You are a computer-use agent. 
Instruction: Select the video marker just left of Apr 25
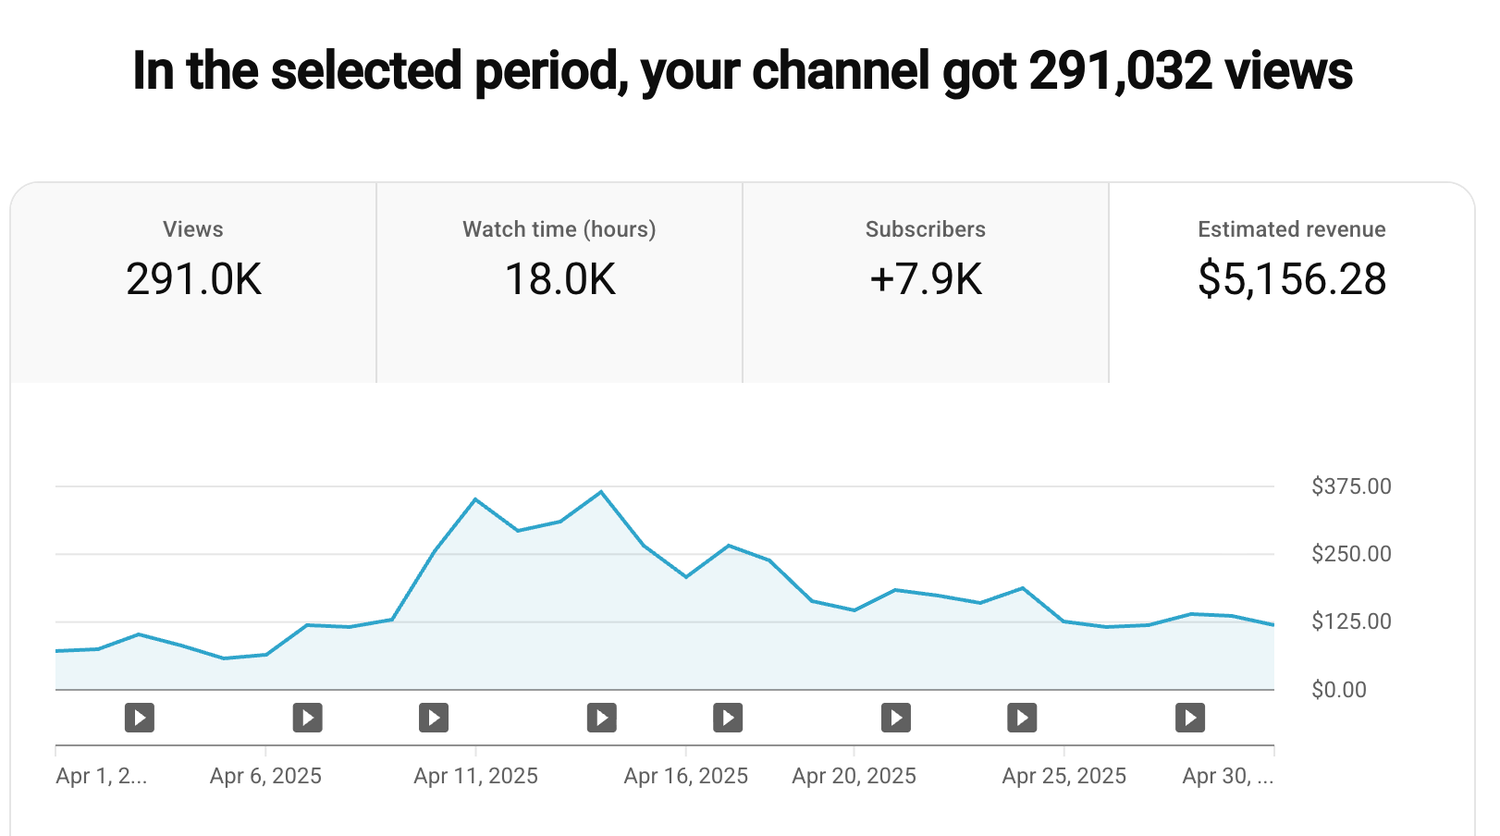point(1021,717)
